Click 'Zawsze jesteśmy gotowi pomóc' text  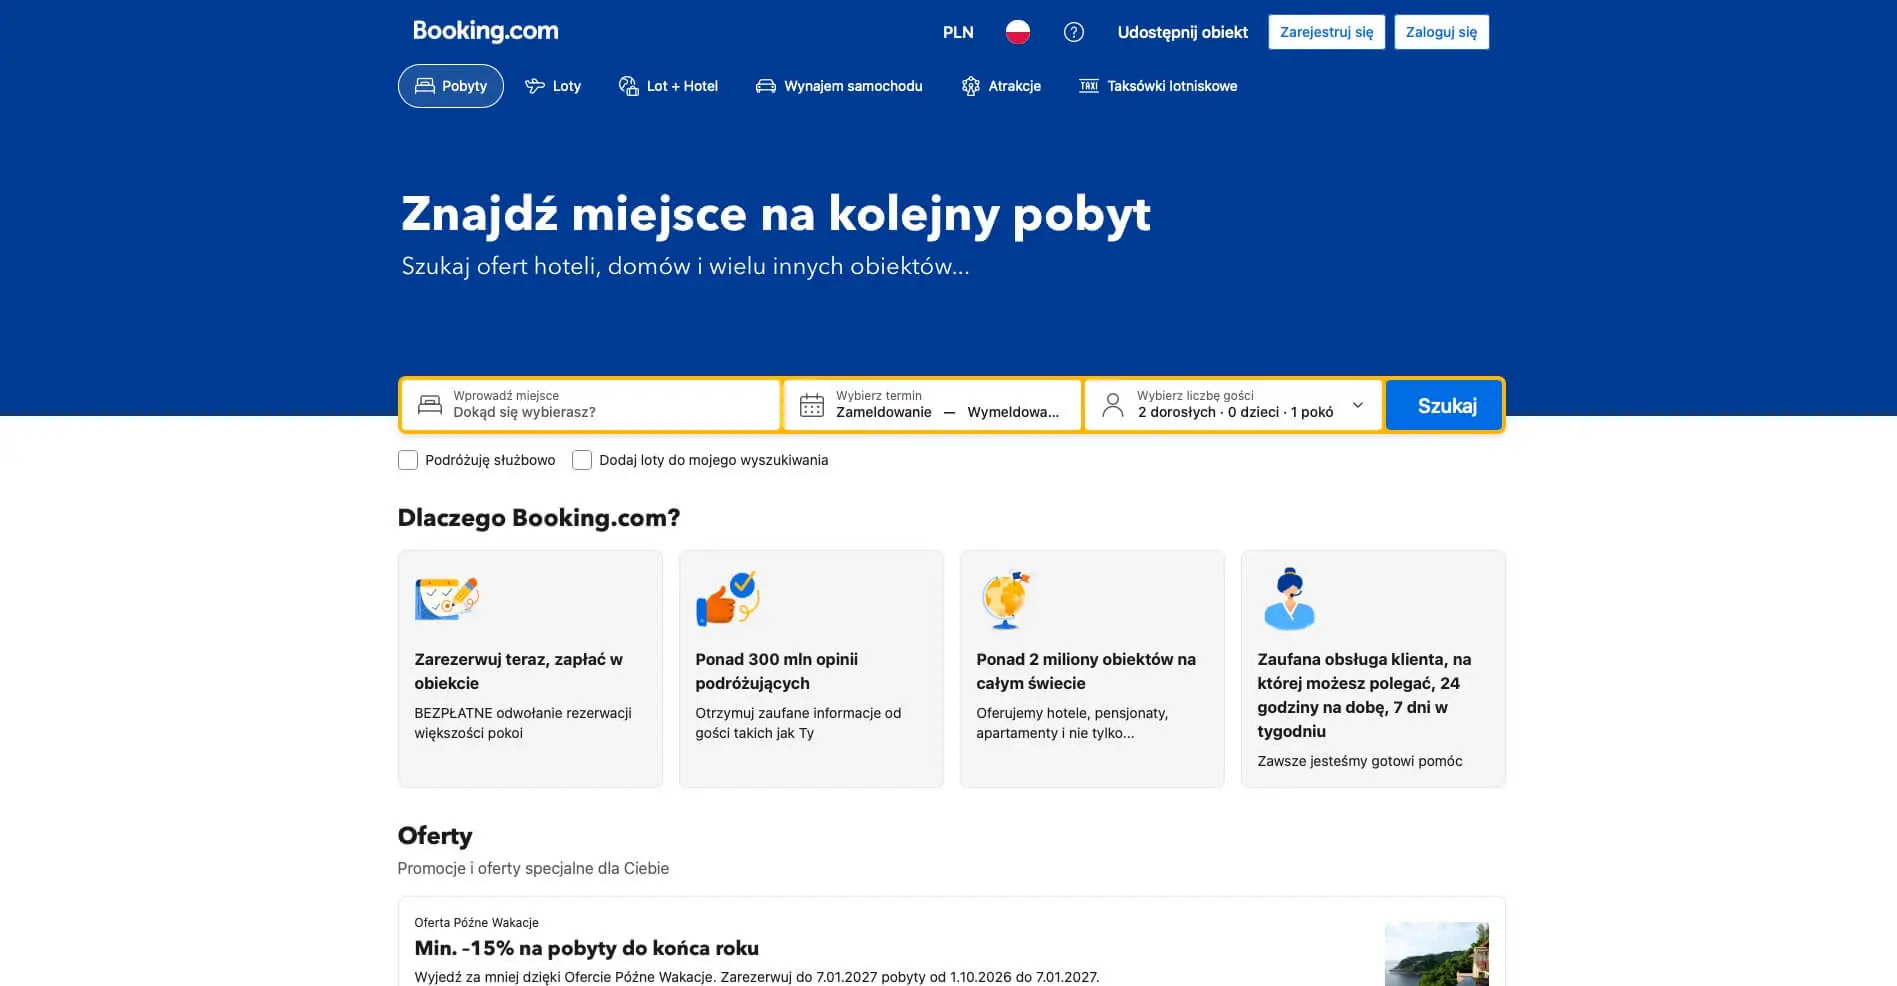click(1359, 761)
